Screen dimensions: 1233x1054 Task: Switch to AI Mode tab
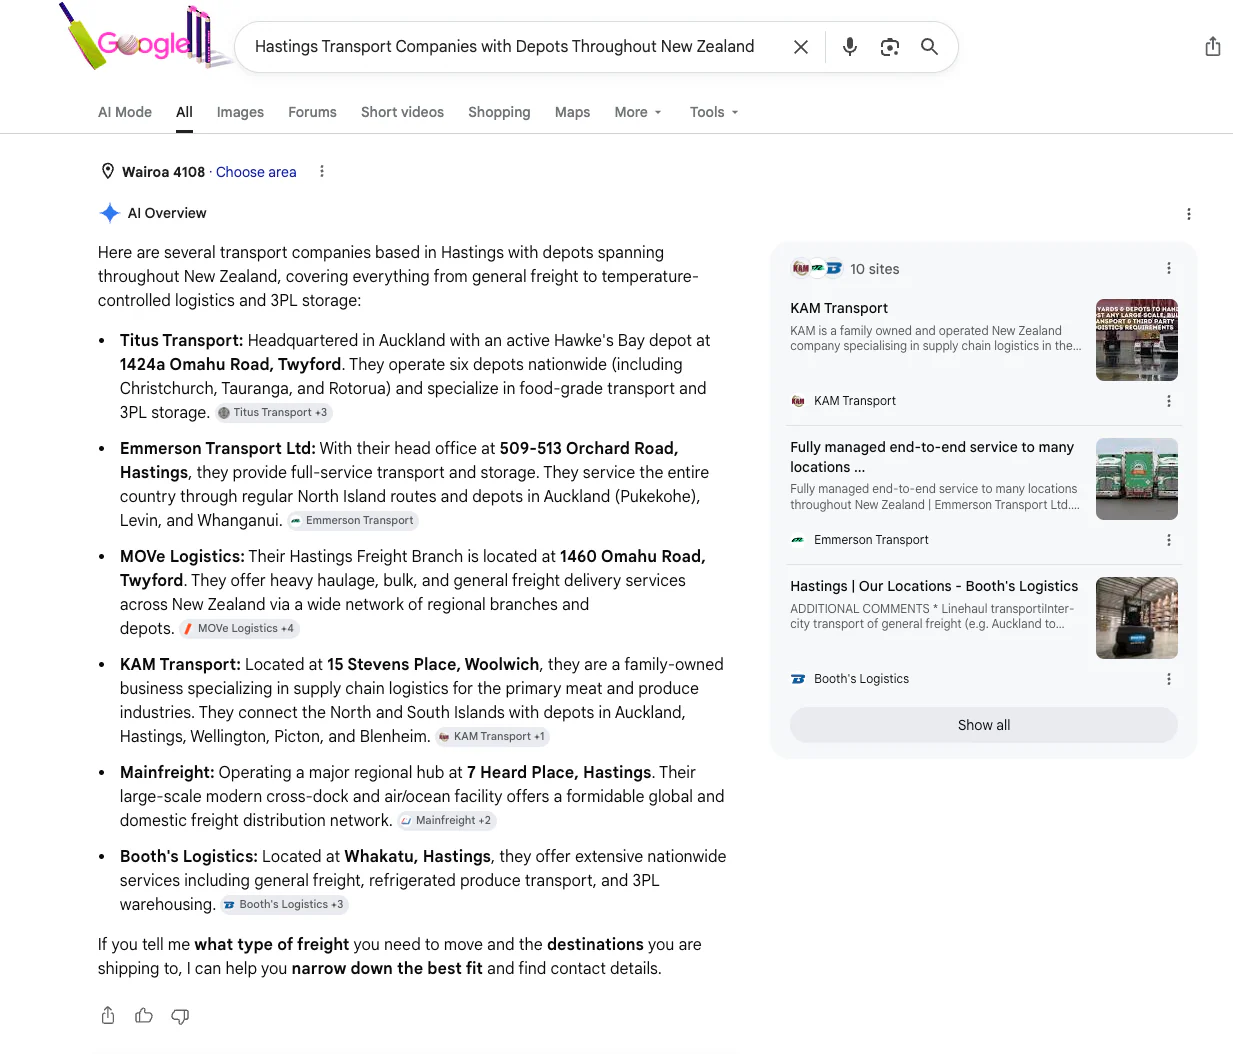point(125,112)
